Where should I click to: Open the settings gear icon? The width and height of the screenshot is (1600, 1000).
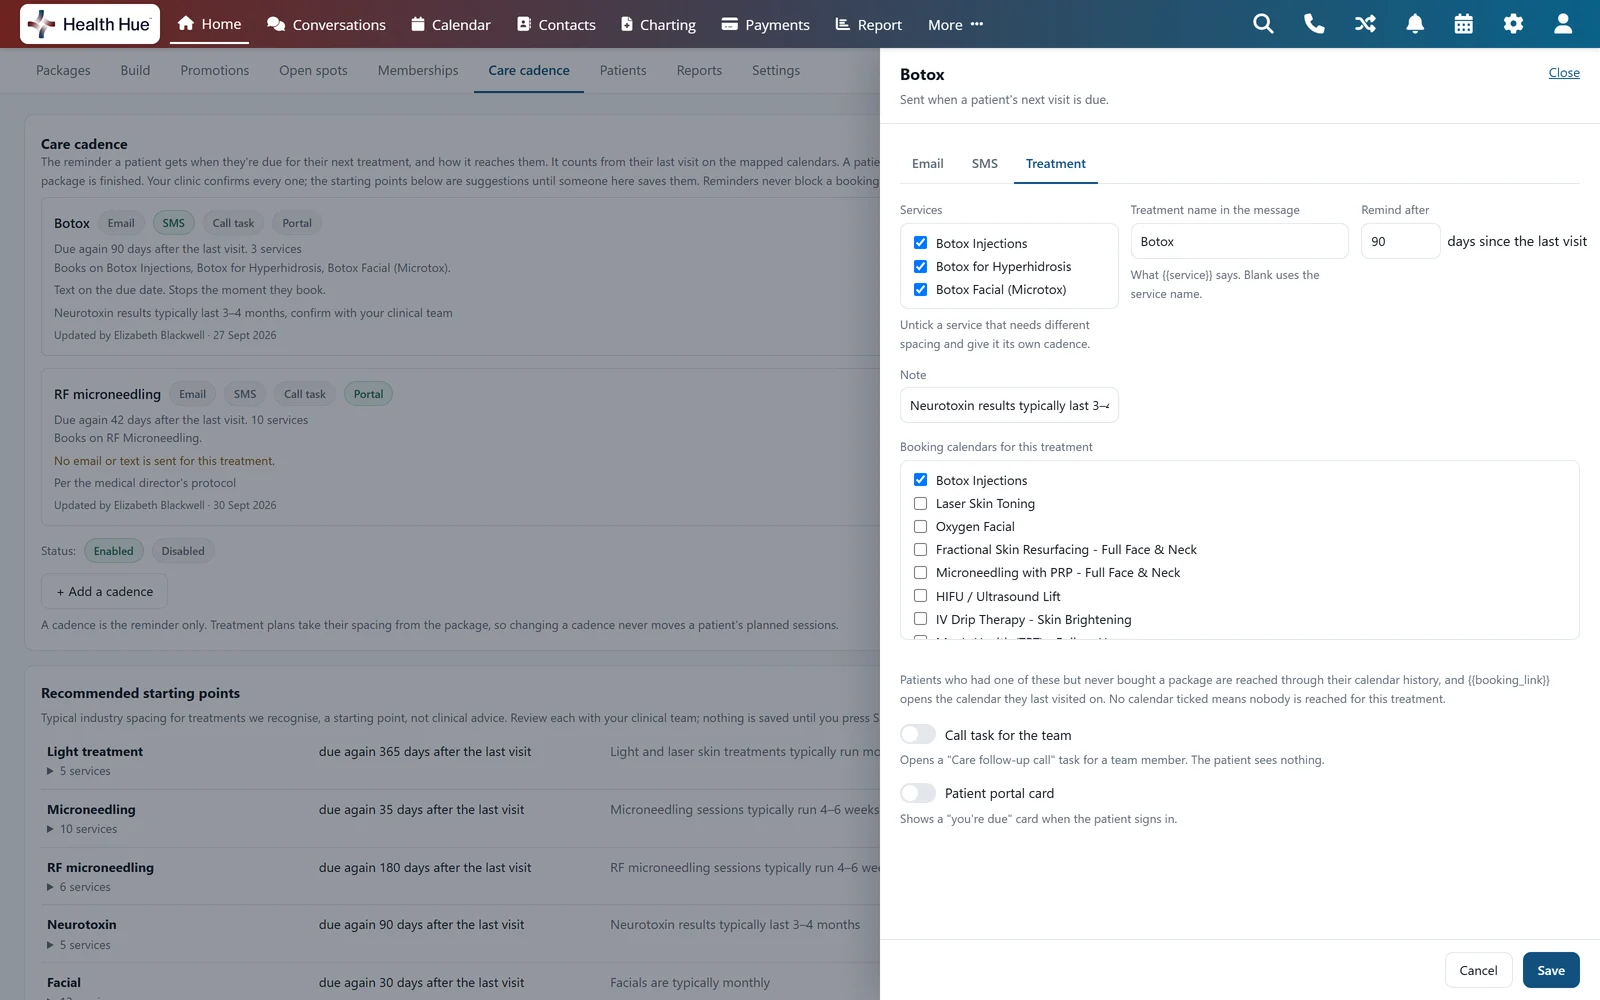[x=1513, y=24]
